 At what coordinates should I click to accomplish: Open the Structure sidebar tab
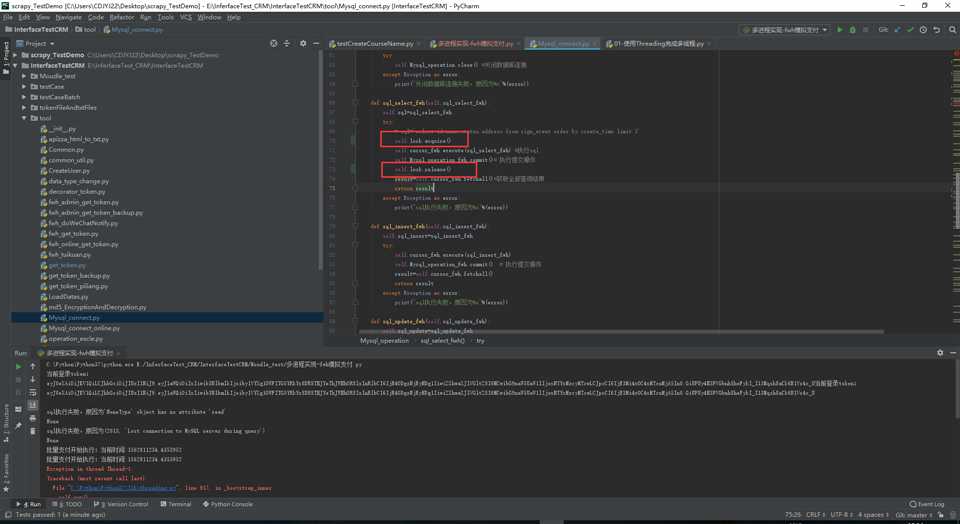click(6, 424)
